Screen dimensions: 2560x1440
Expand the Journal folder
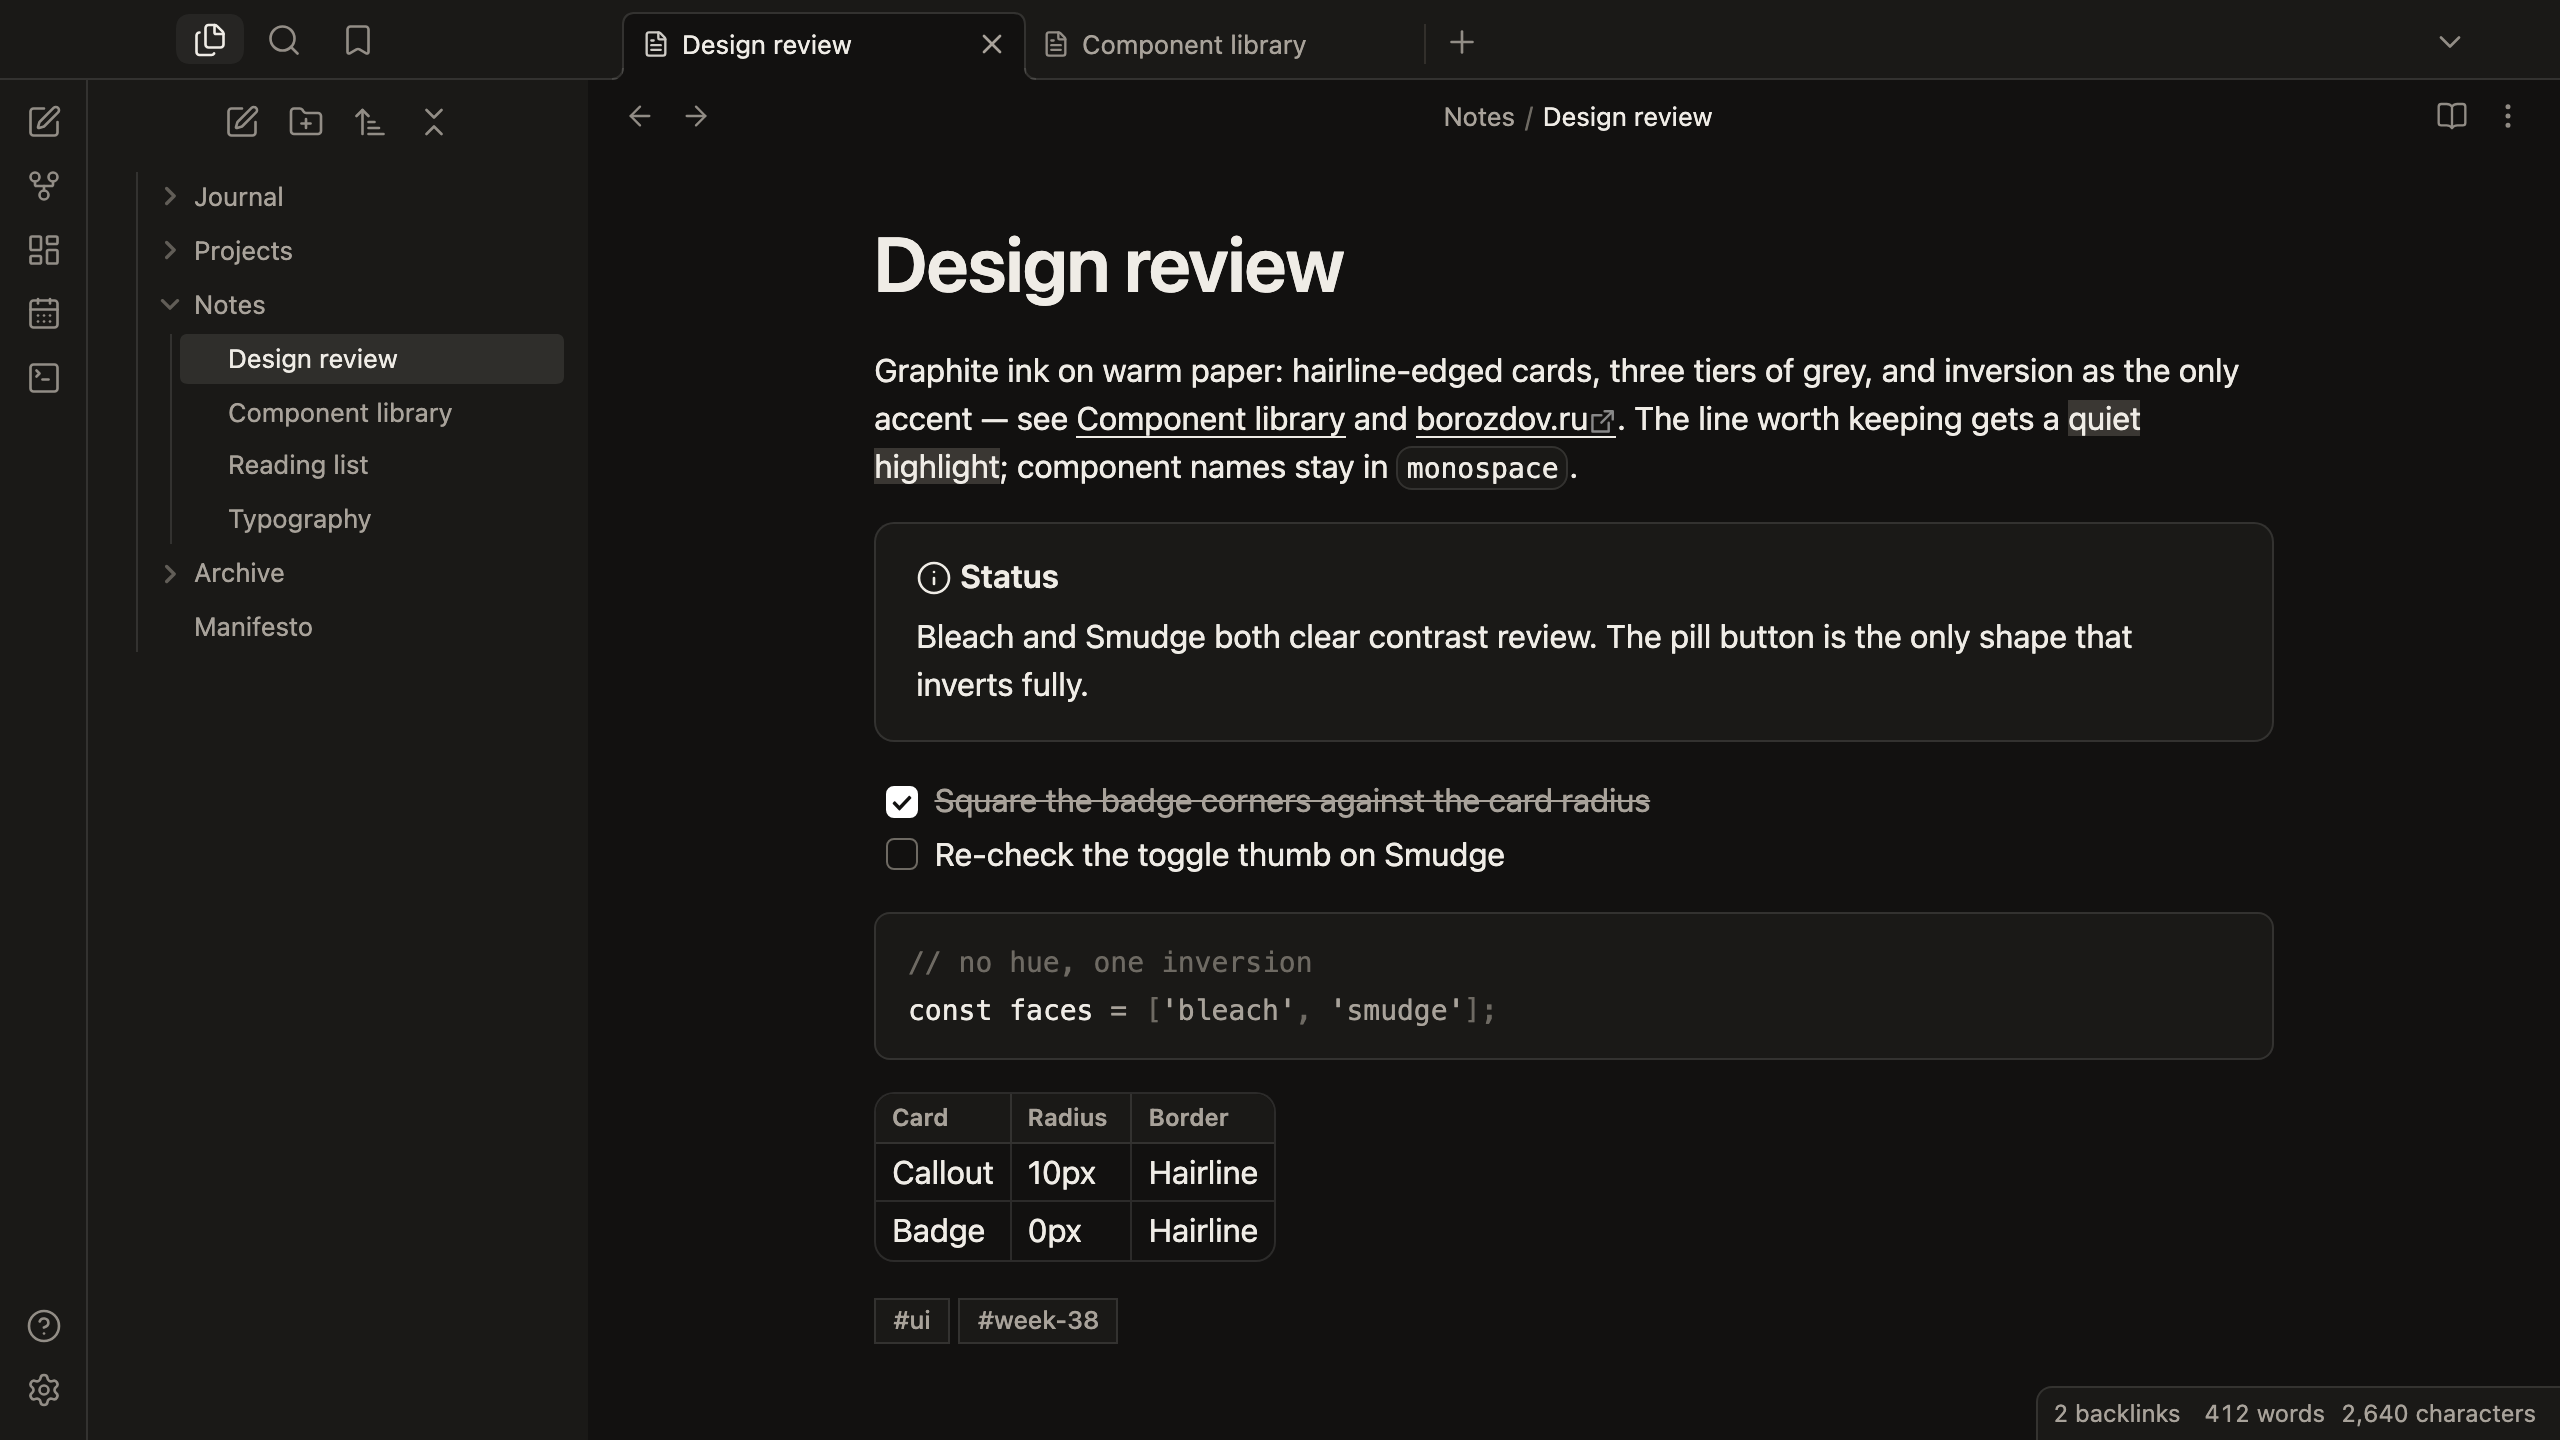tap(170, 196)
